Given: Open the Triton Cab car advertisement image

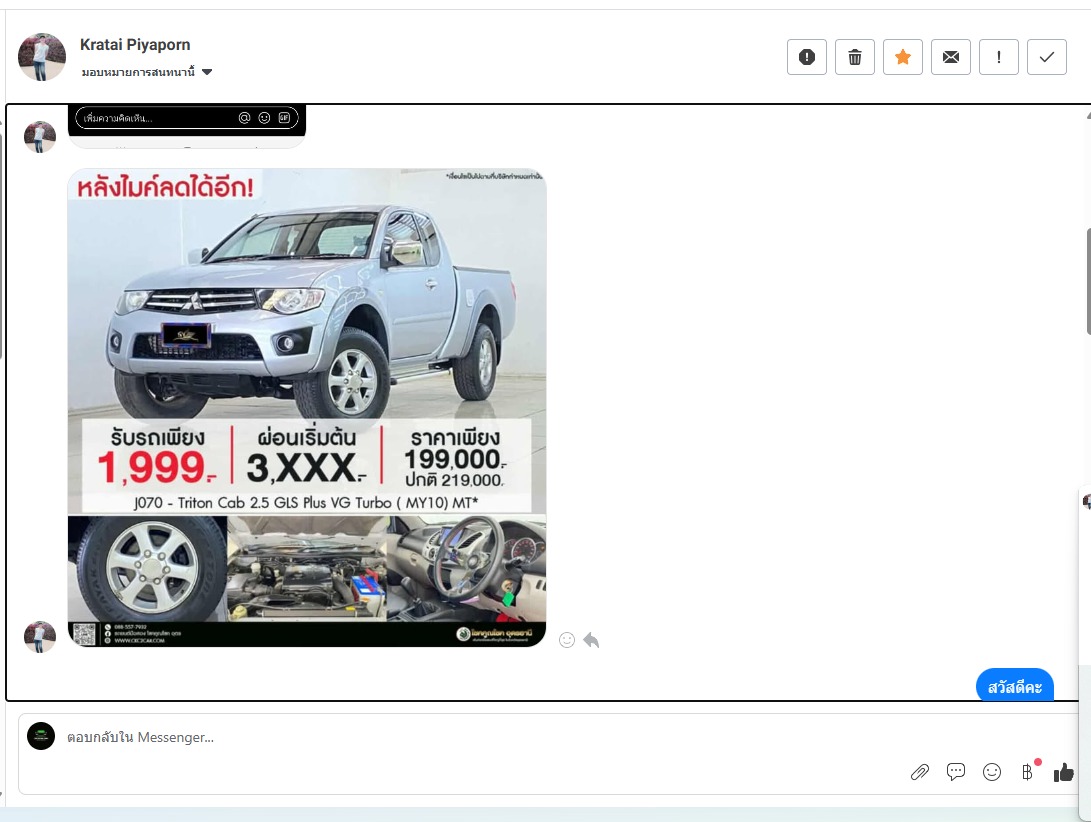Looking at the screenshot, I should point(307,407).
